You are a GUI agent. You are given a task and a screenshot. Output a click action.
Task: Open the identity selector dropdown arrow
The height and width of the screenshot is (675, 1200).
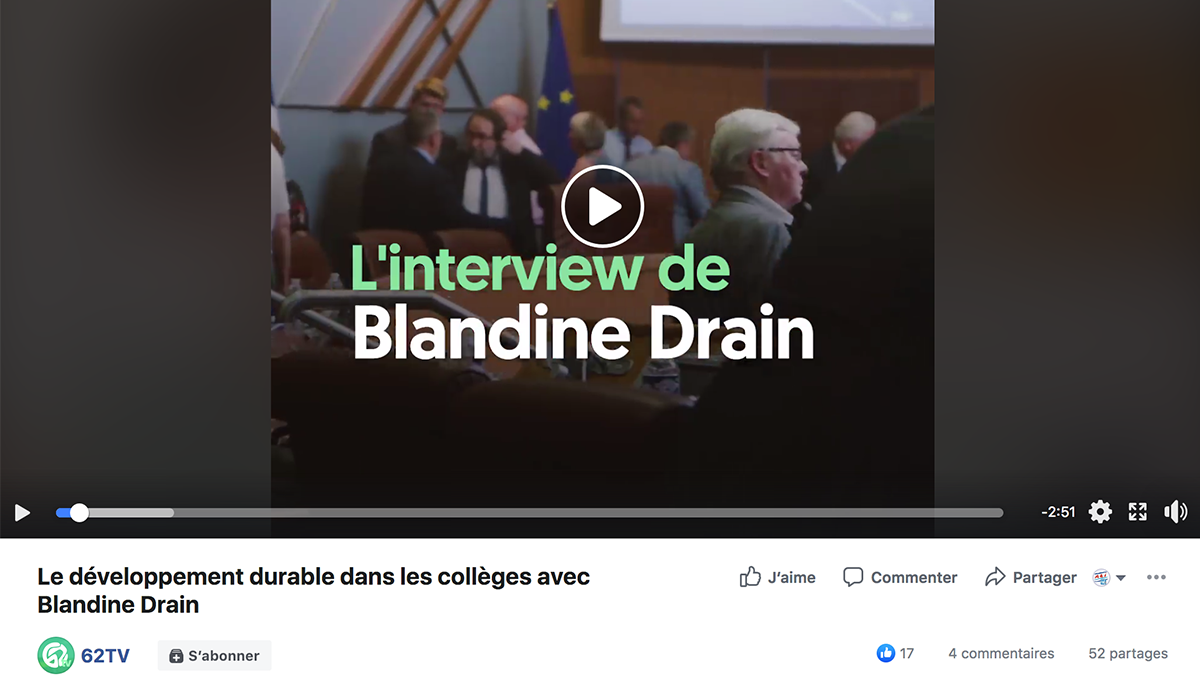1120,578
